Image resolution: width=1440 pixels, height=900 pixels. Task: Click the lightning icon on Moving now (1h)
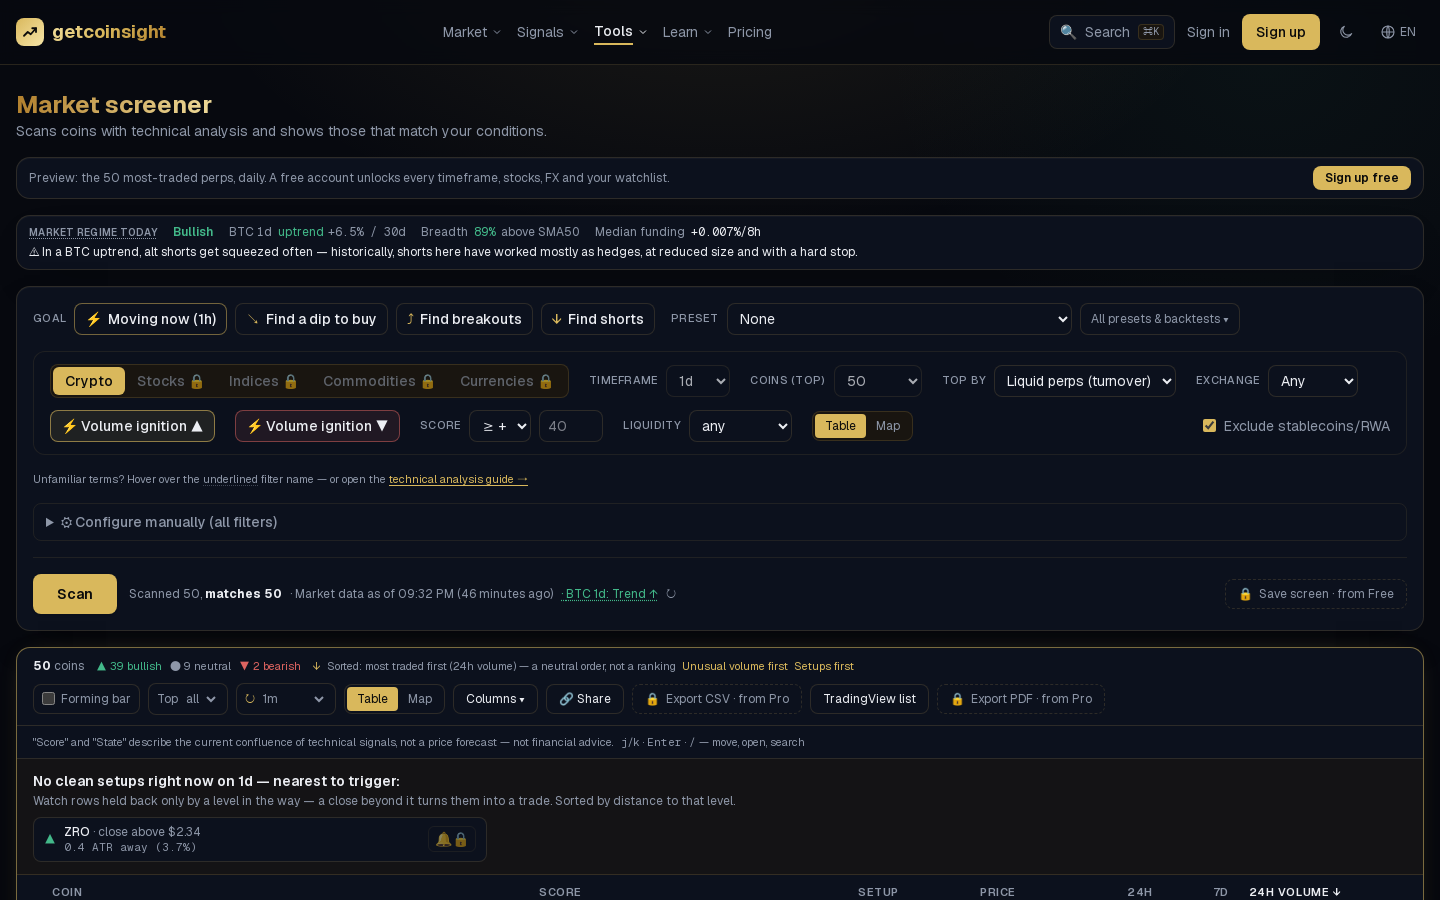tap(93, 319)
